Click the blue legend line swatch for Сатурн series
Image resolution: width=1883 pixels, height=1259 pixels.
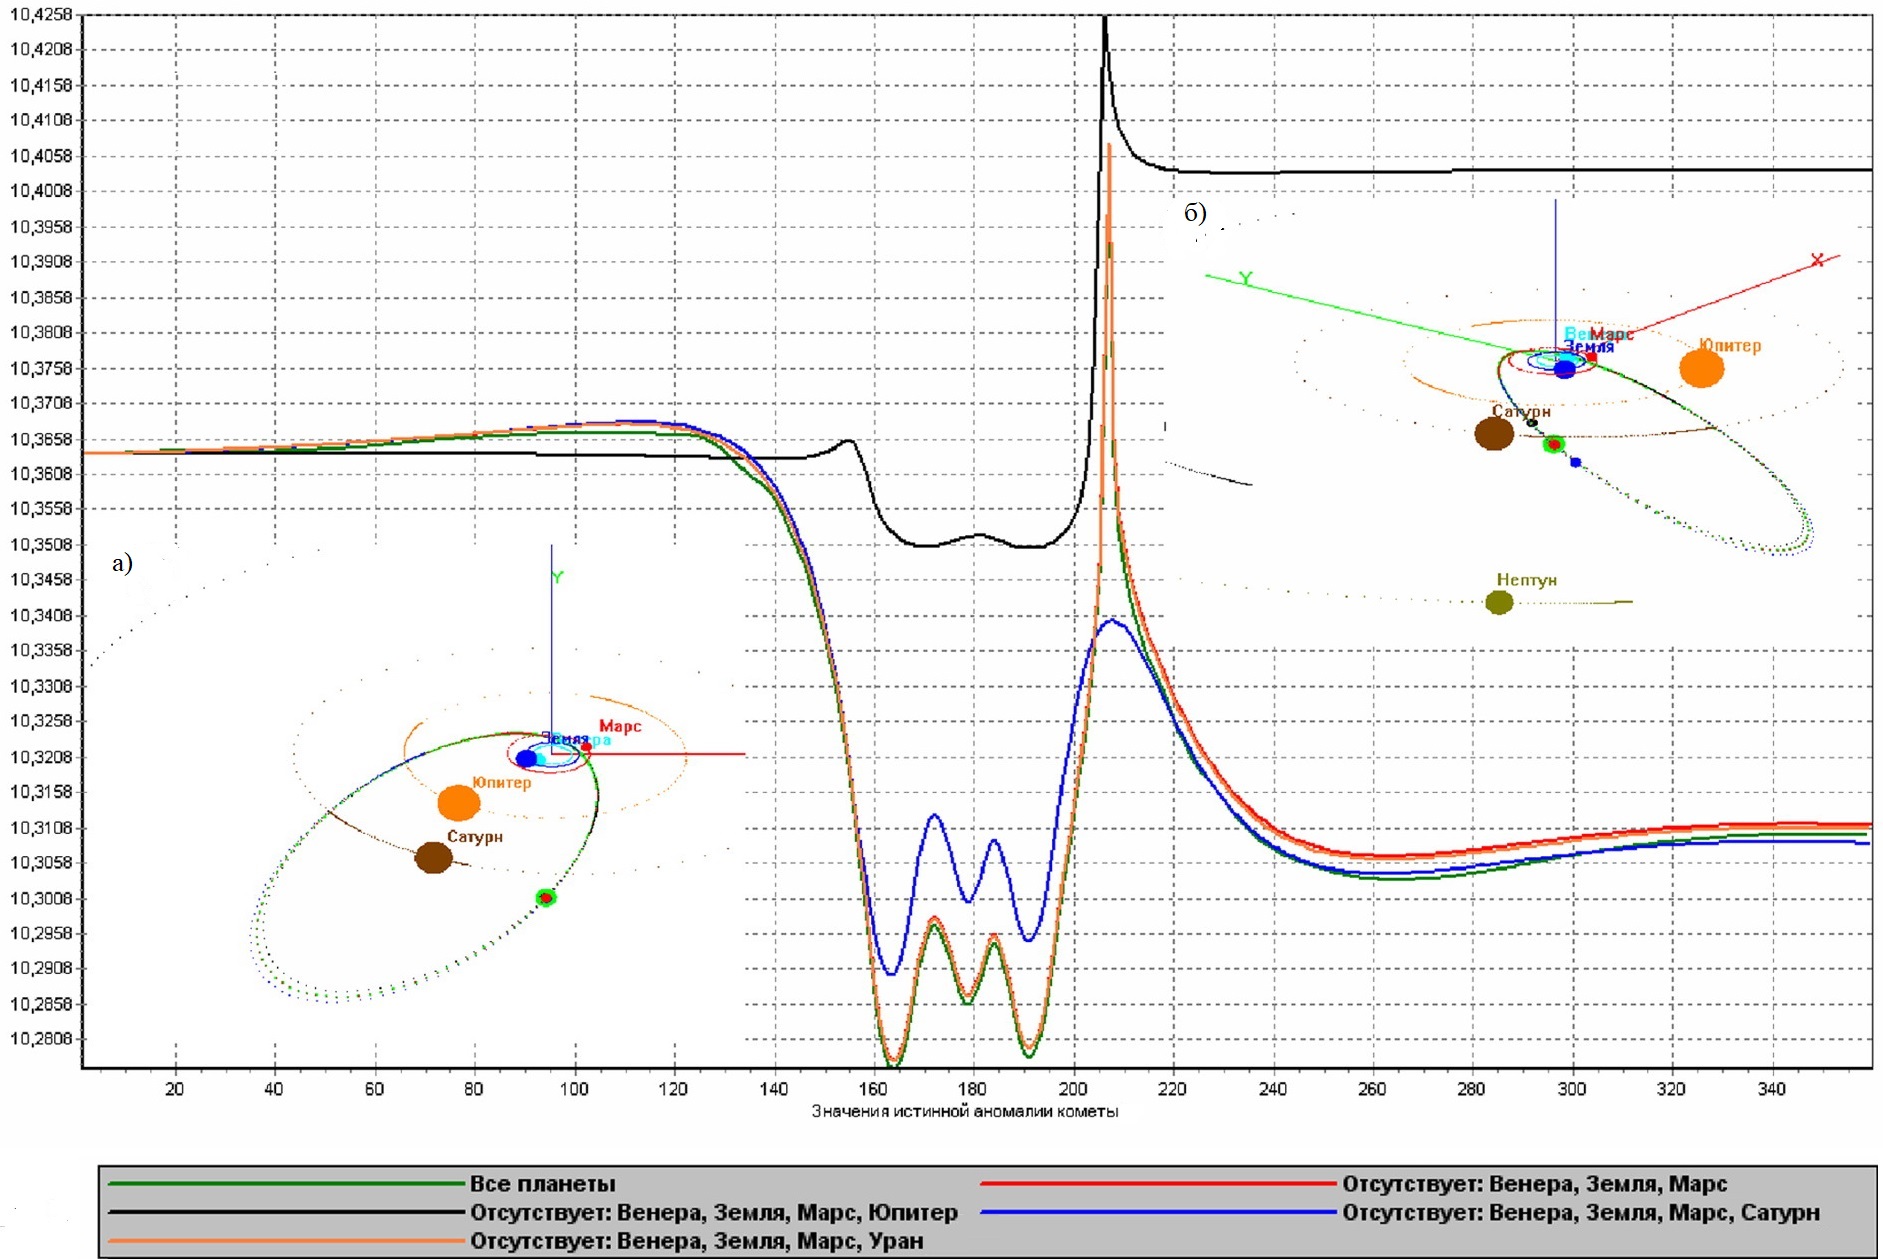[x=1159, y=1212]
